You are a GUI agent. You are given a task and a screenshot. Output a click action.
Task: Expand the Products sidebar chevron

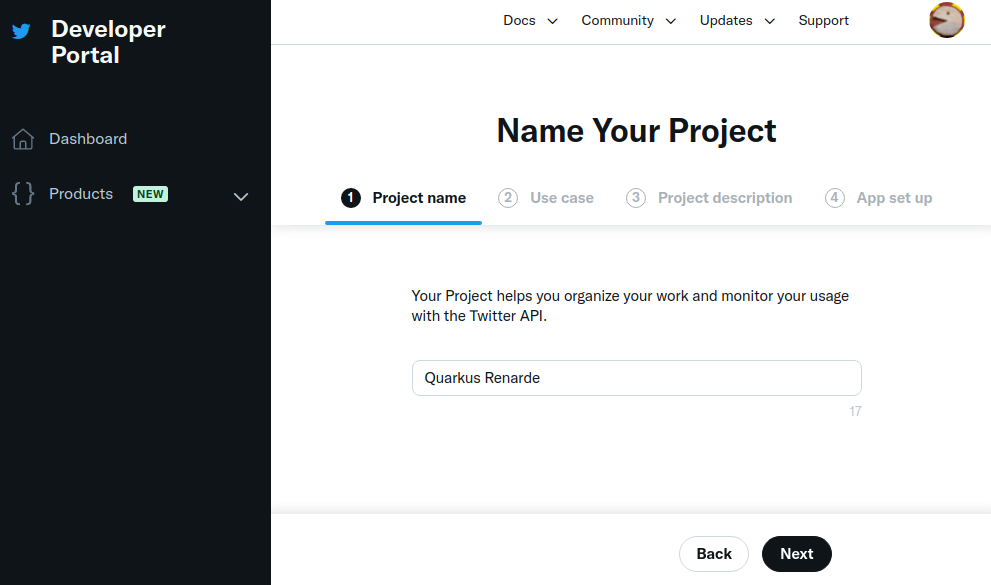[x=240, y=196]
